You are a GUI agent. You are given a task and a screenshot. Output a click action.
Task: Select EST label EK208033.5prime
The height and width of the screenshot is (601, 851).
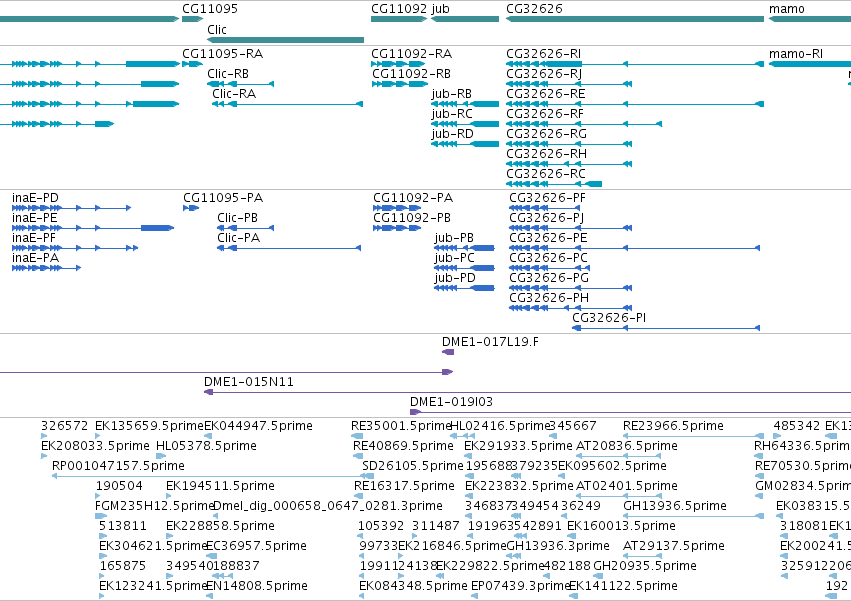pyautogui.click(x=95, y=446)
